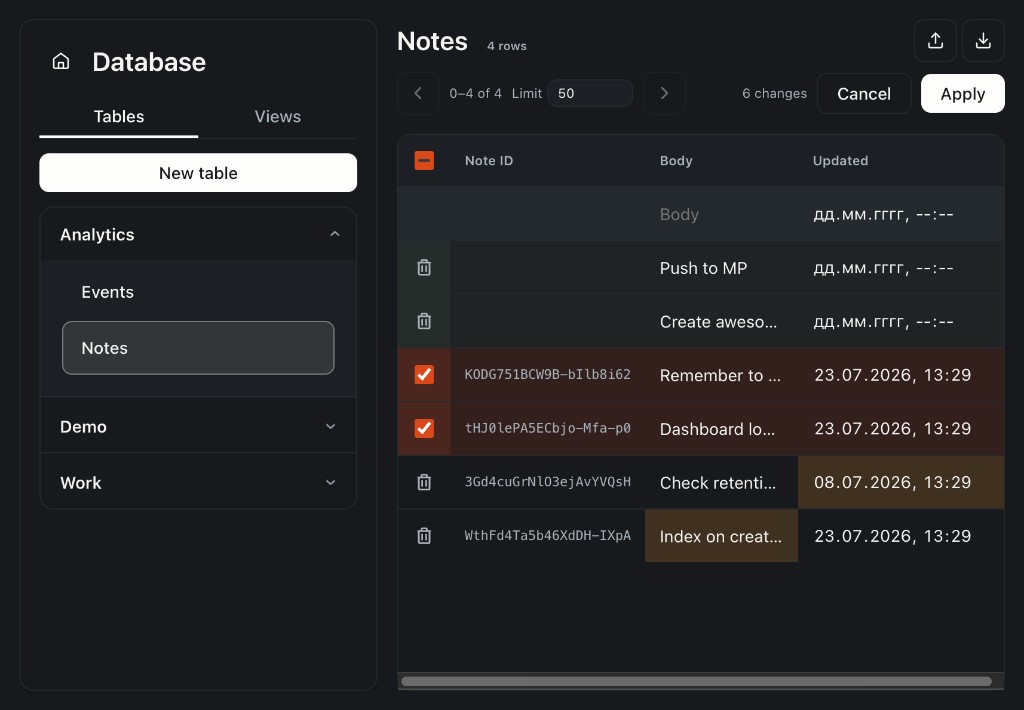Screen dimensions: 1024x710
Task: Click the 08.07.2026, 13:29 date cell
Action: coord(901,482)
